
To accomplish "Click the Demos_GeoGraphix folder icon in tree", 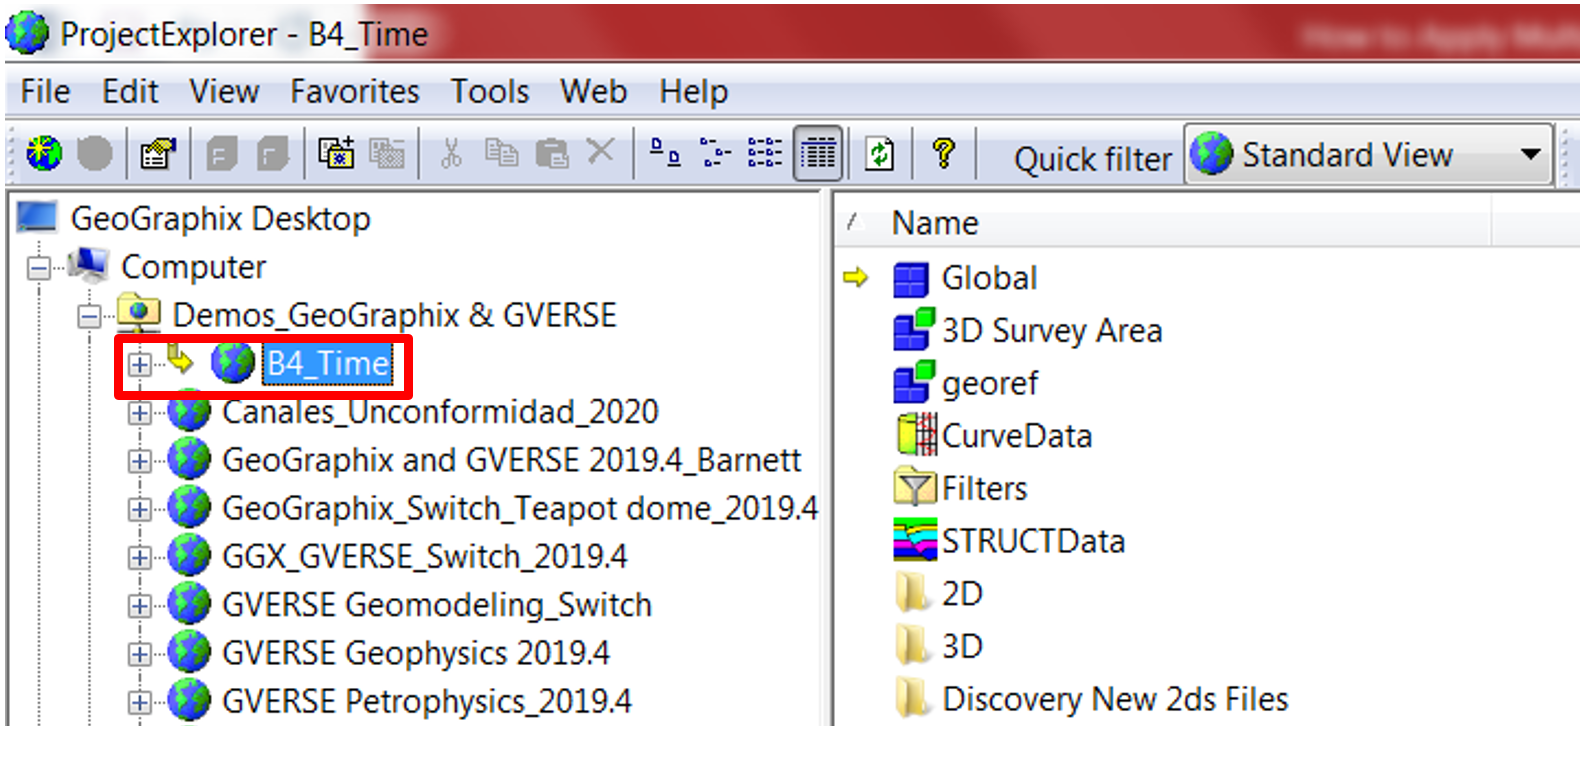I will (x=139, y=314).
